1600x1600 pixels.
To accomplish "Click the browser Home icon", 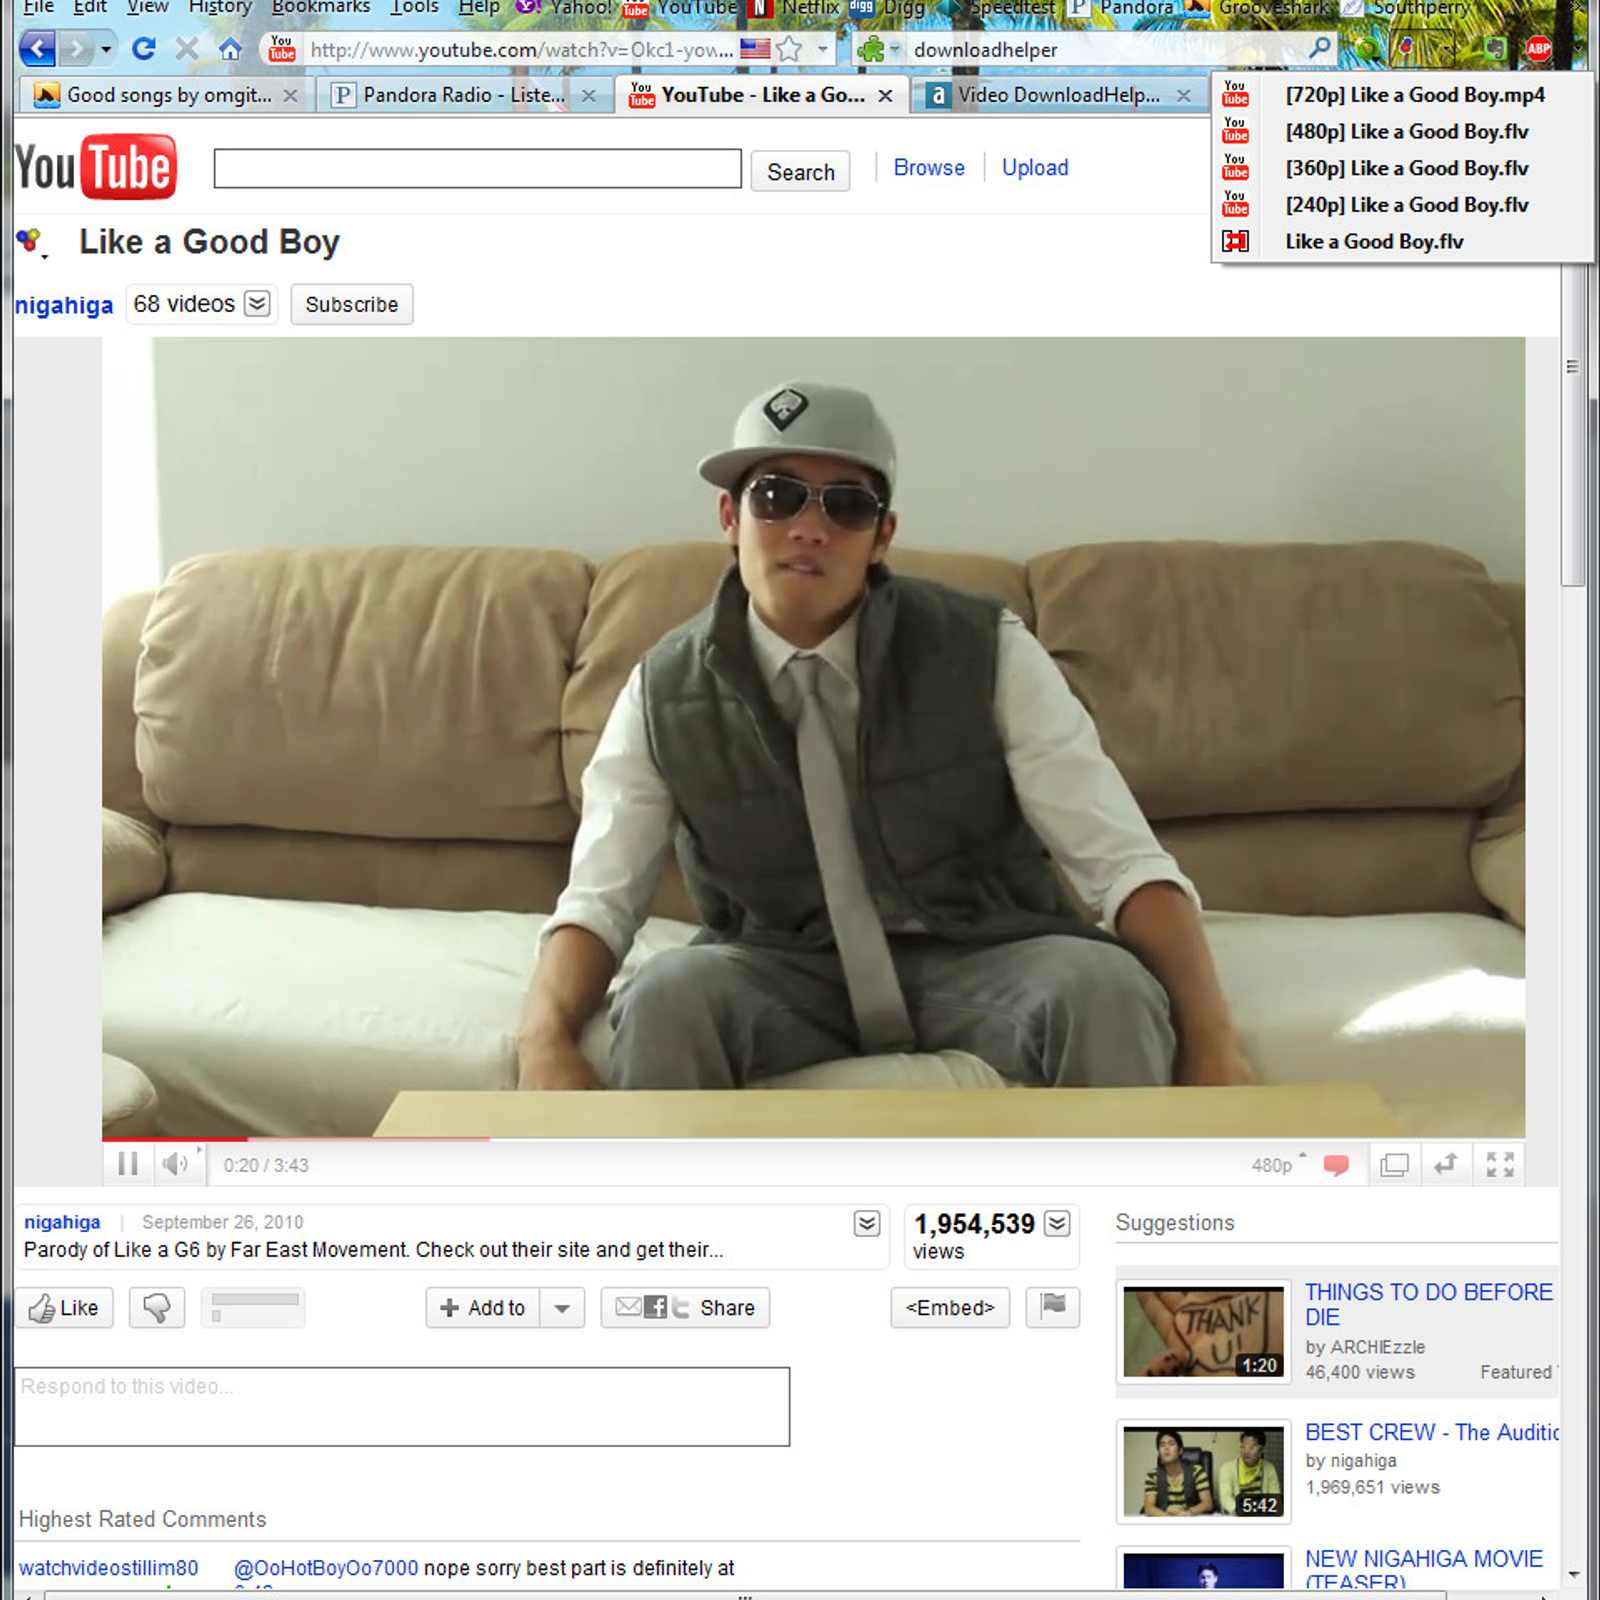I will coord(230,48).
